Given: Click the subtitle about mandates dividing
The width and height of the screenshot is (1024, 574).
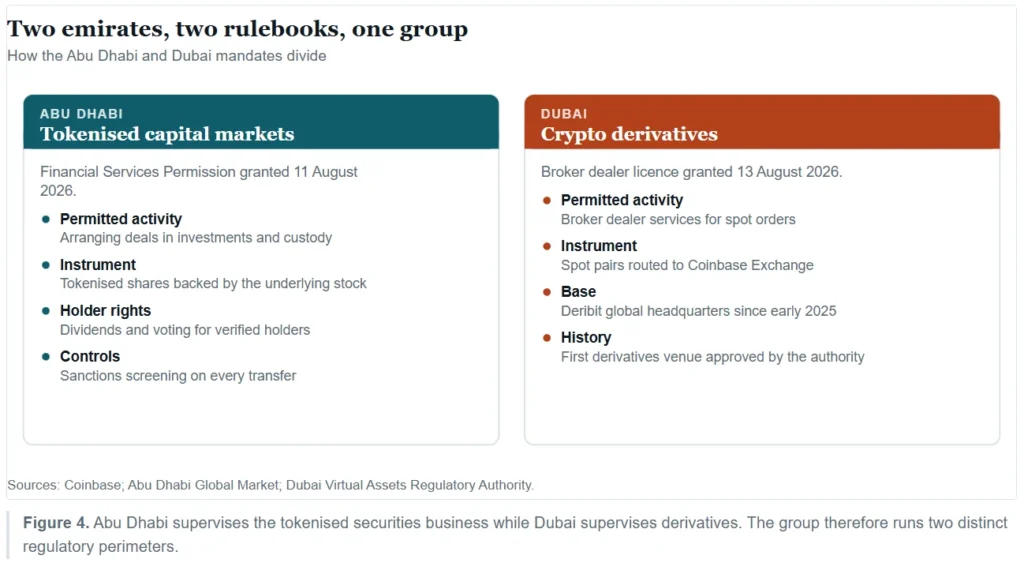Looking at the screenshot, I should [x=167, y=56].
